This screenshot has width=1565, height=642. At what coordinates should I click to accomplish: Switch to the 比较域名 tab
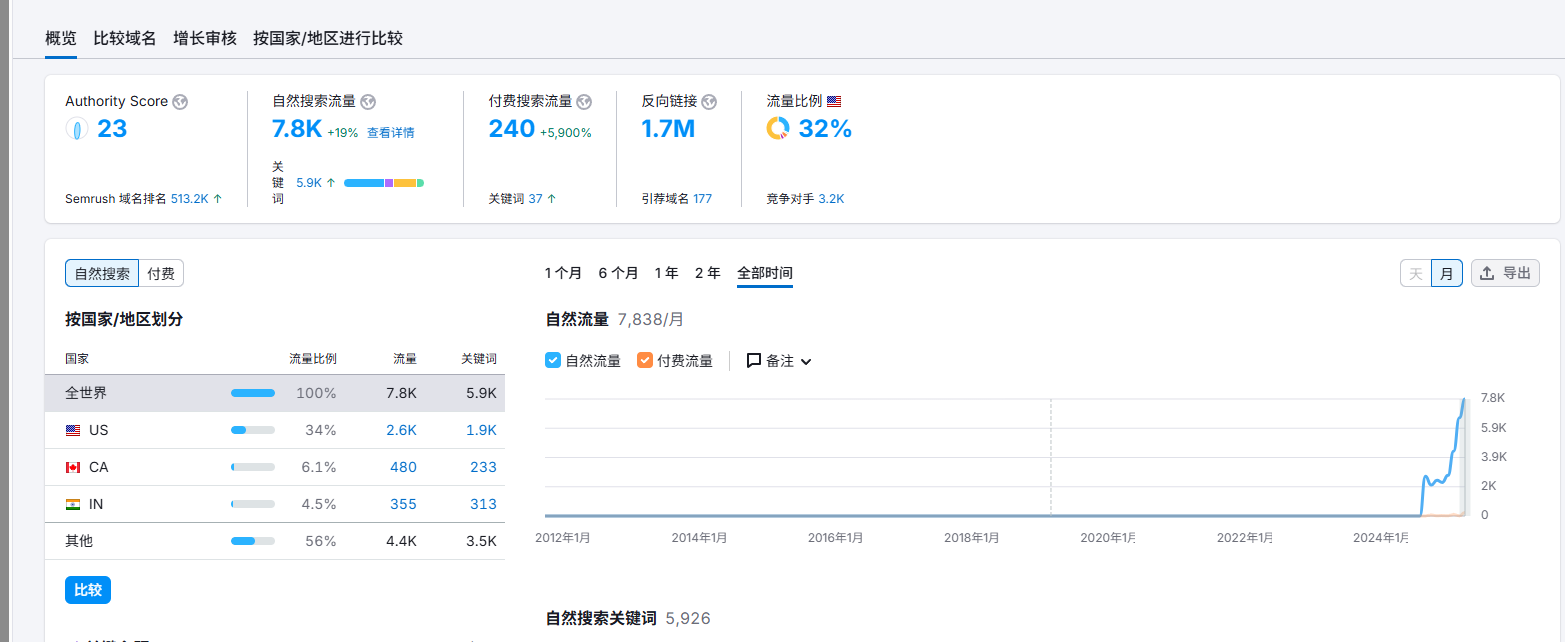[x=124, y=38]
